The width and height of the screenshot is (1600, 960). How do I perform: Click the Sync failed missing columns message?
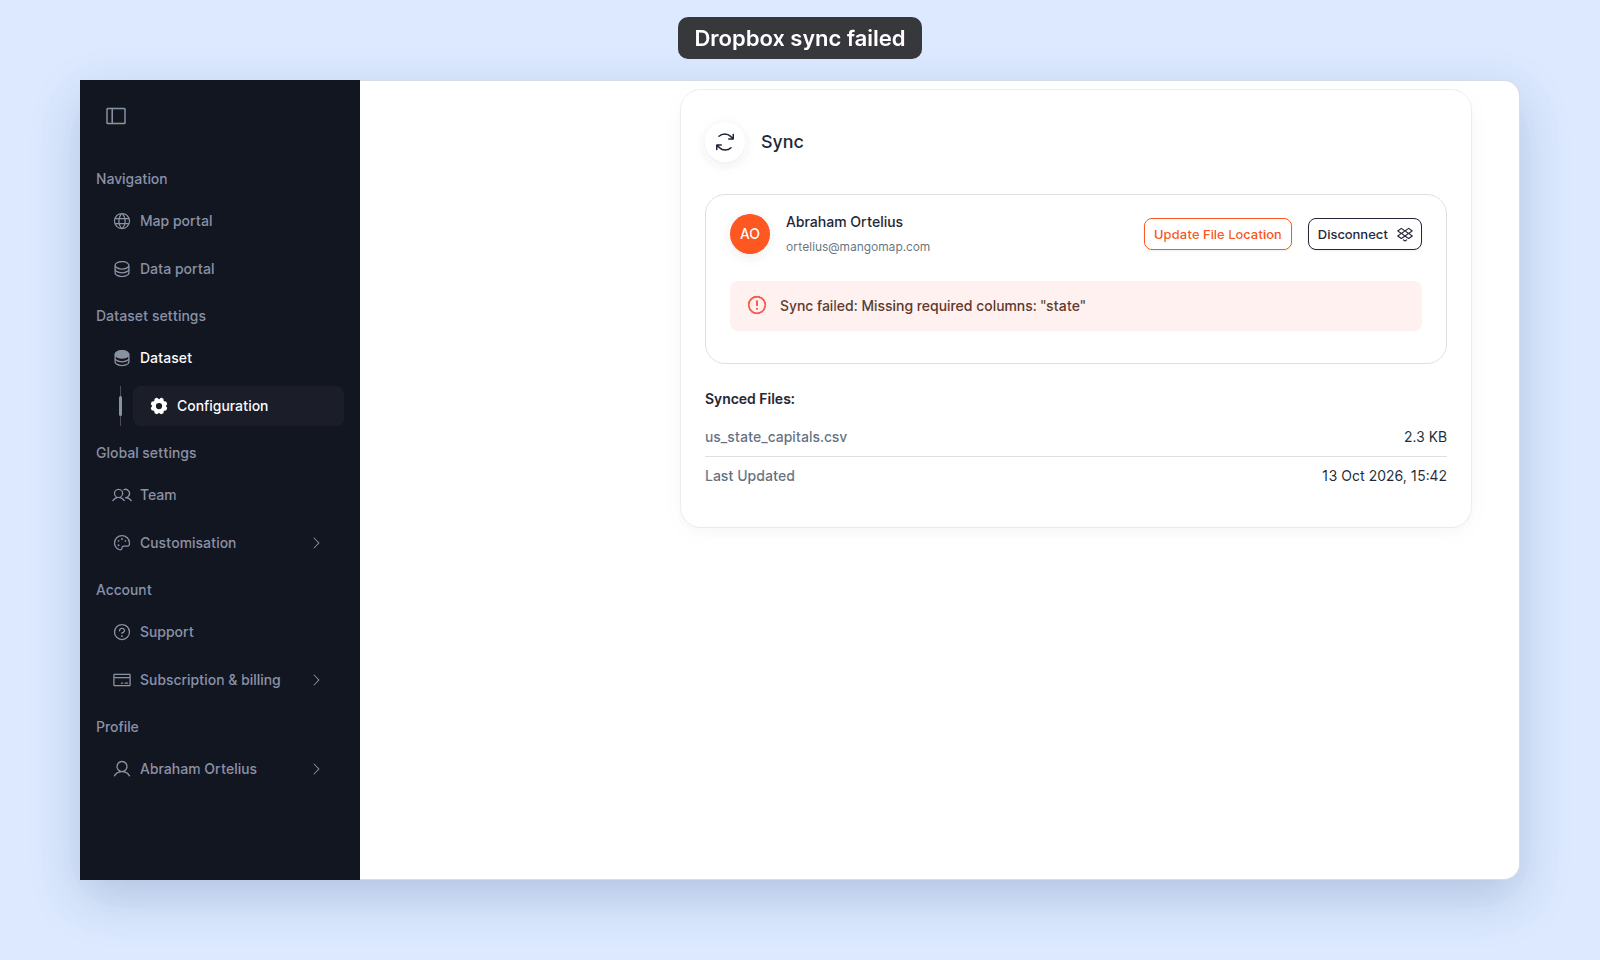pyautogui.click(x=932, y=306)
